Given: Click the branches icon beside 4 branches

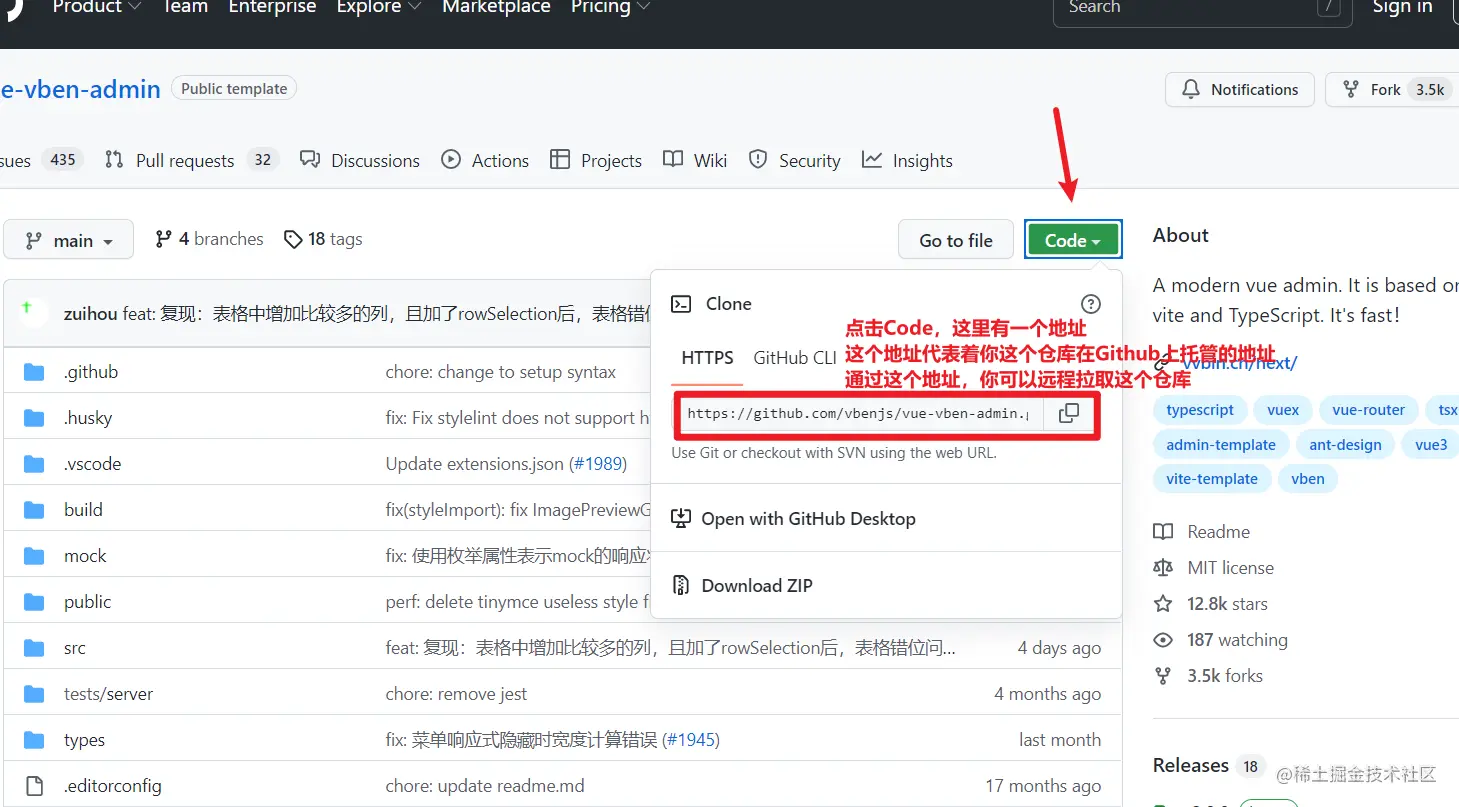Looking at the screenshot, I should pos(164,240).
